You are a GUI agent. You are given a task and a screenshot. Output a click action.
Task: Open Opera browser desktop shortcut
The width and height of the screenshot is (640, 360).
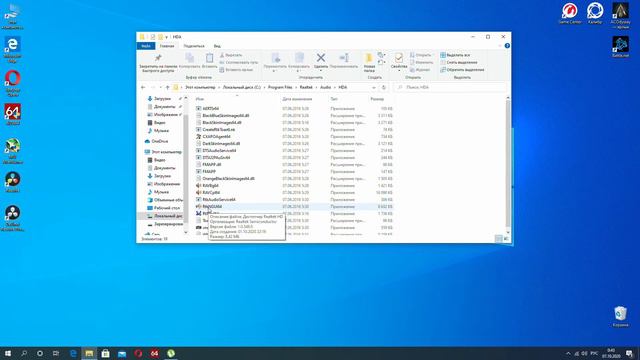coord(13,83)
